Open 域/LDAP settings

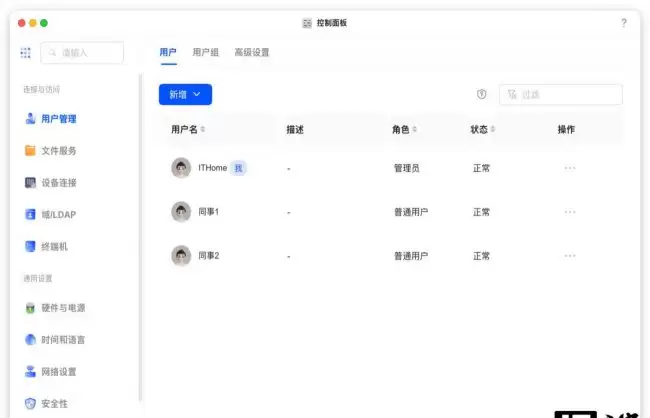(x=51, y=214)
